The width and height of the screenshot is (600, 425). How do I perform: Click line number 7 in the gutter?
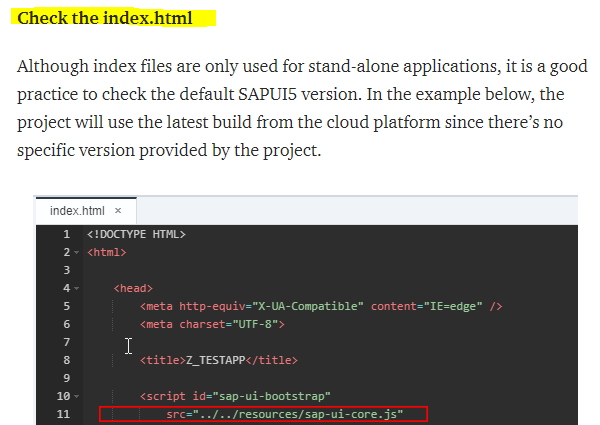coord(67,342)
